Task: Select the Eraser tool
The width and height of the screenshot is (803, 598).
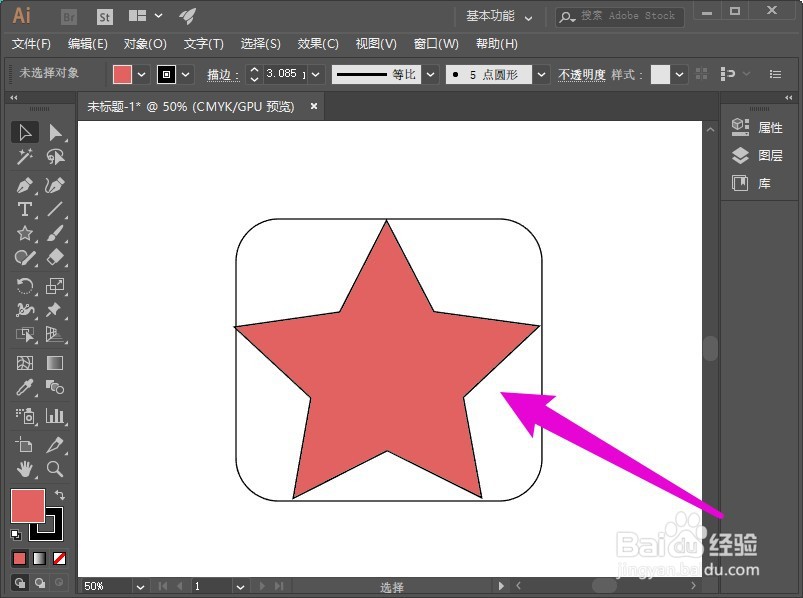Action: coord(55,257)
